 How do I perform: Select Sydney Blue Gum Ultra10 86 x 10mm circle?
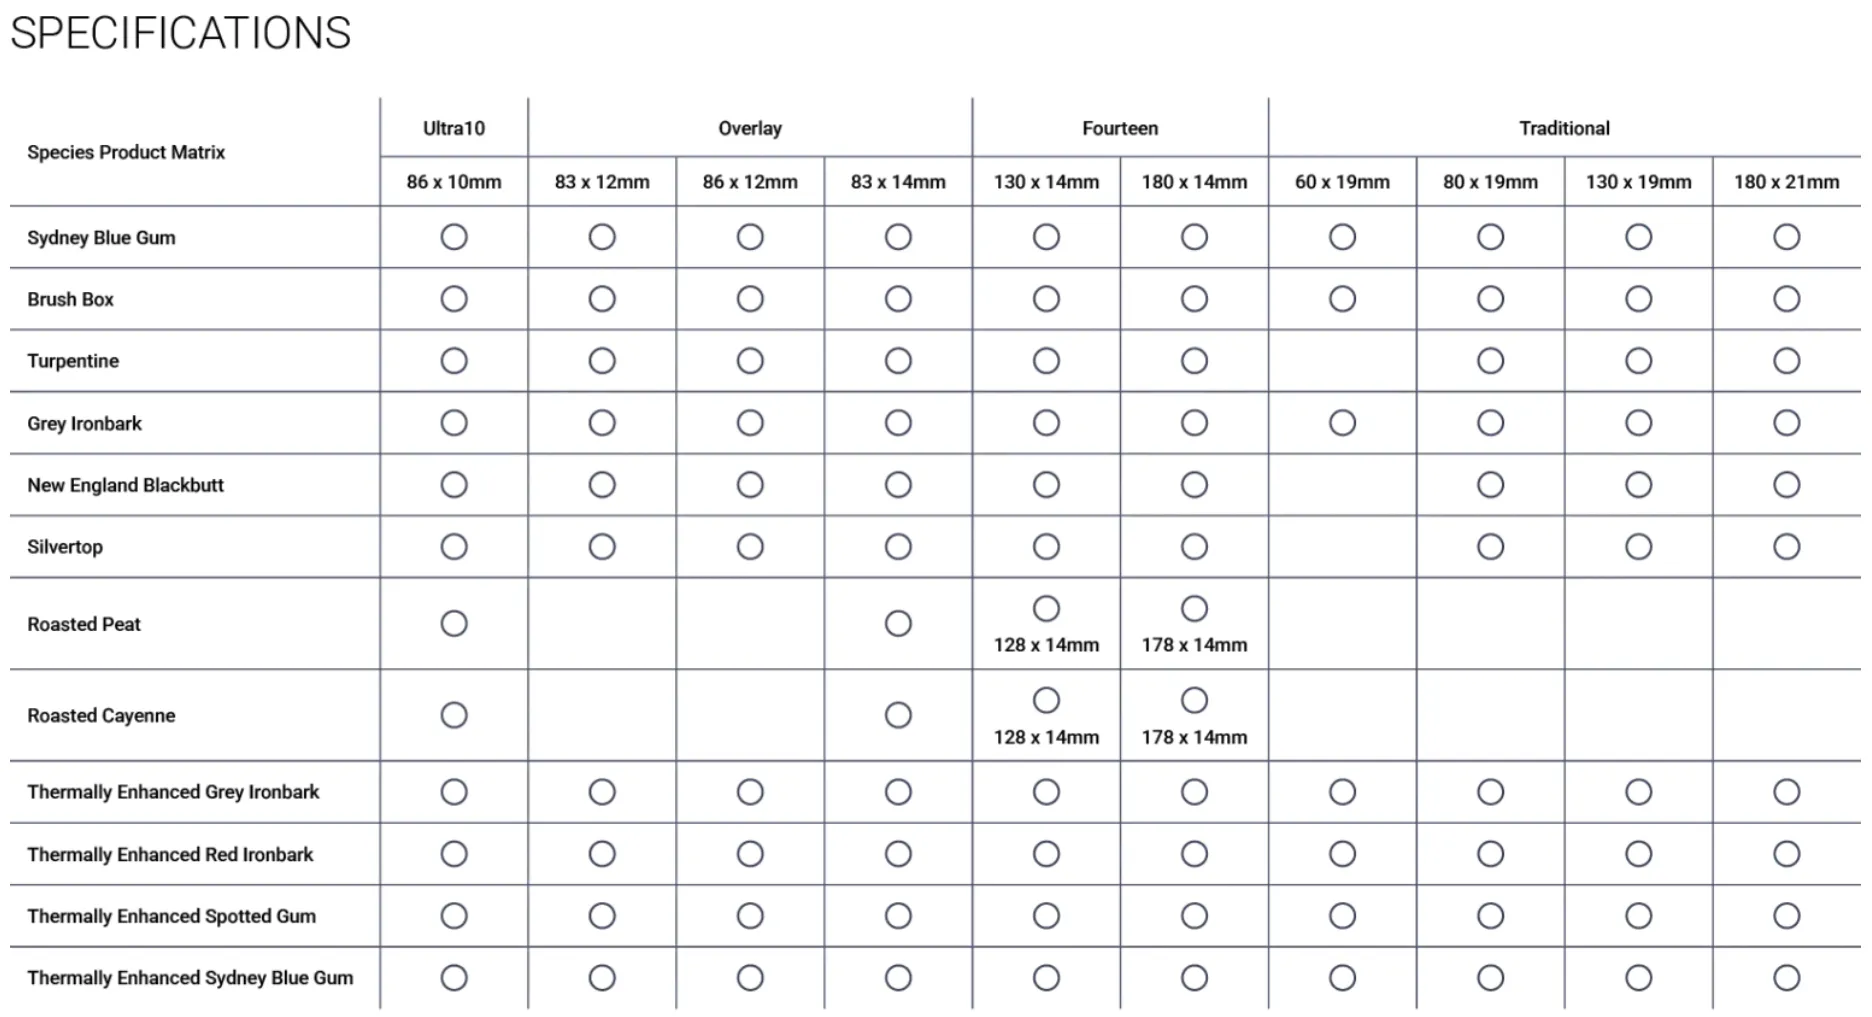(454, 237)
